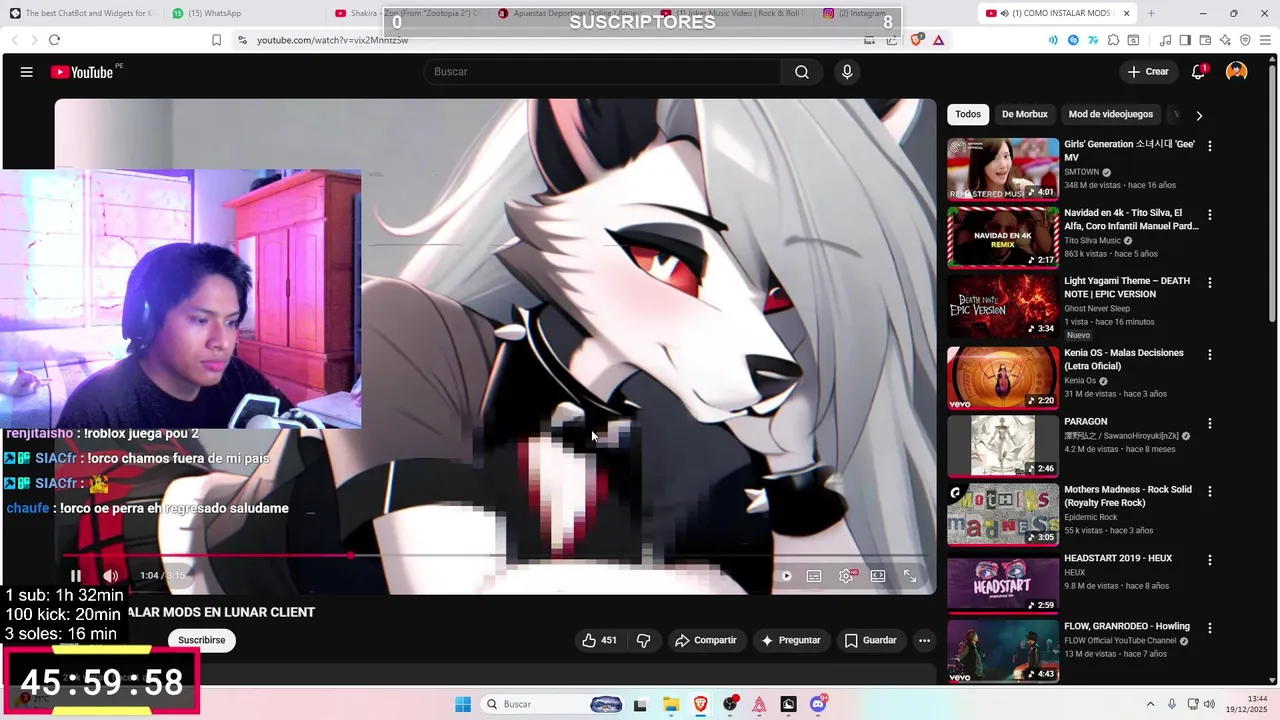
Task: Open options menu for HEADSTART 2019
Action: [x=1210, y=560]
